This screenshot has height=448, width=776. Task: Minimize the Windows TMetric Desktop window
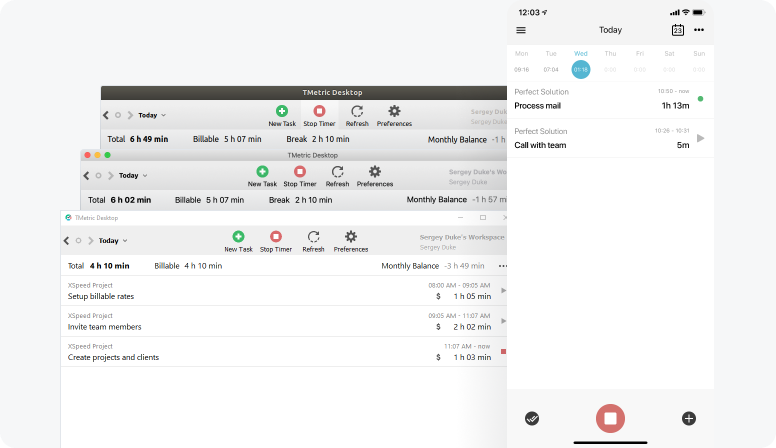pyautogui.click(x=460, y=218)
